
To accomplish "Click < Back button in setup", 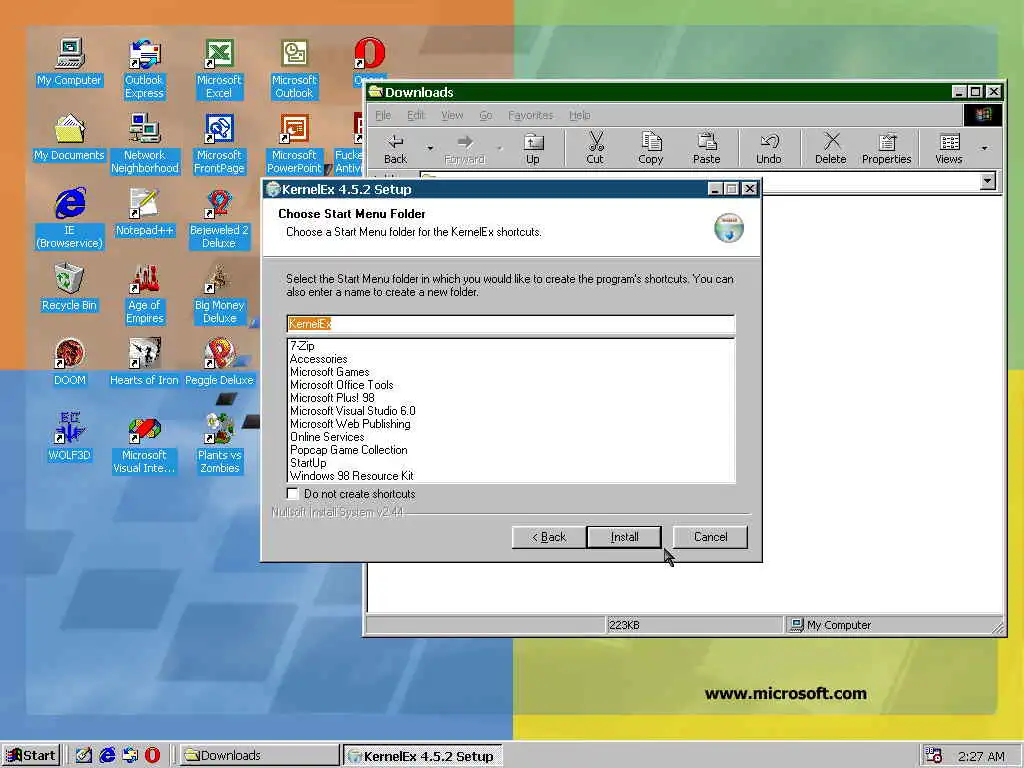I will pos(549,537).
